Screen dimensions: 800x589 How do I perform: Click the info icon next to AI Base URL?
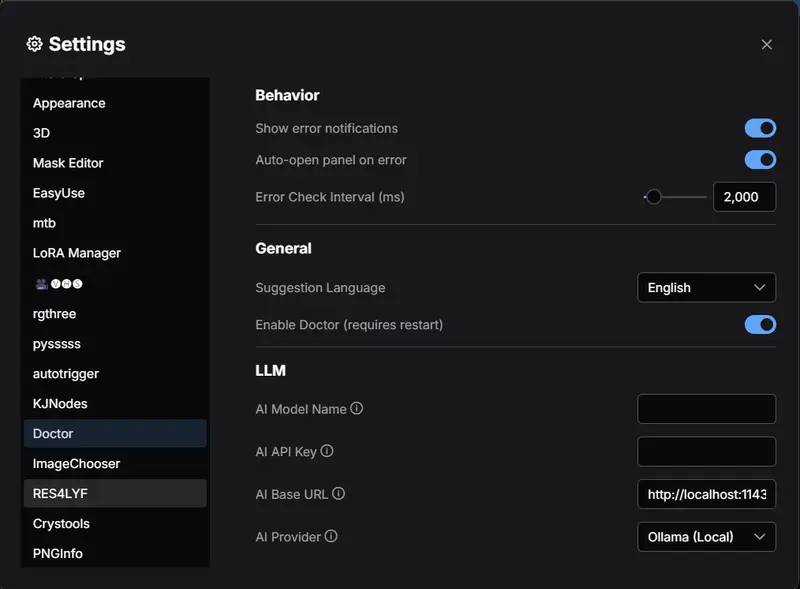click(338, 494)
